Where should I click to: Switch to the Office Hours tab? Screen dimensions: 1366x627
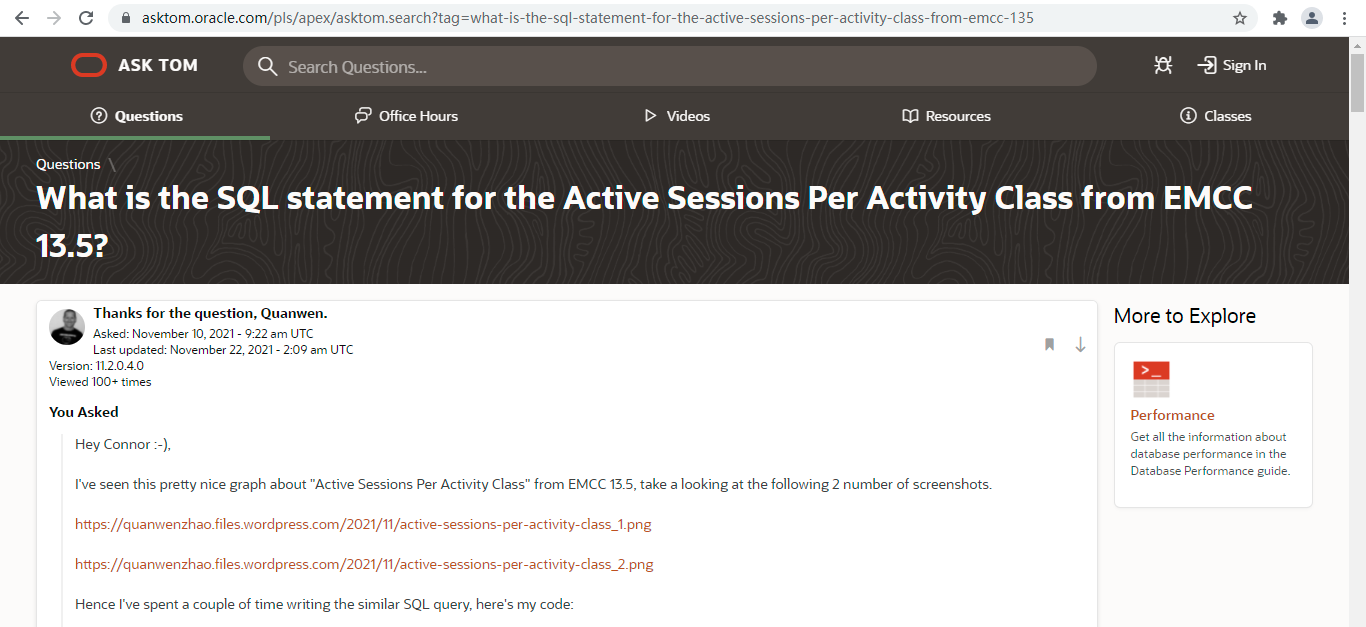(x=406, y=116)
